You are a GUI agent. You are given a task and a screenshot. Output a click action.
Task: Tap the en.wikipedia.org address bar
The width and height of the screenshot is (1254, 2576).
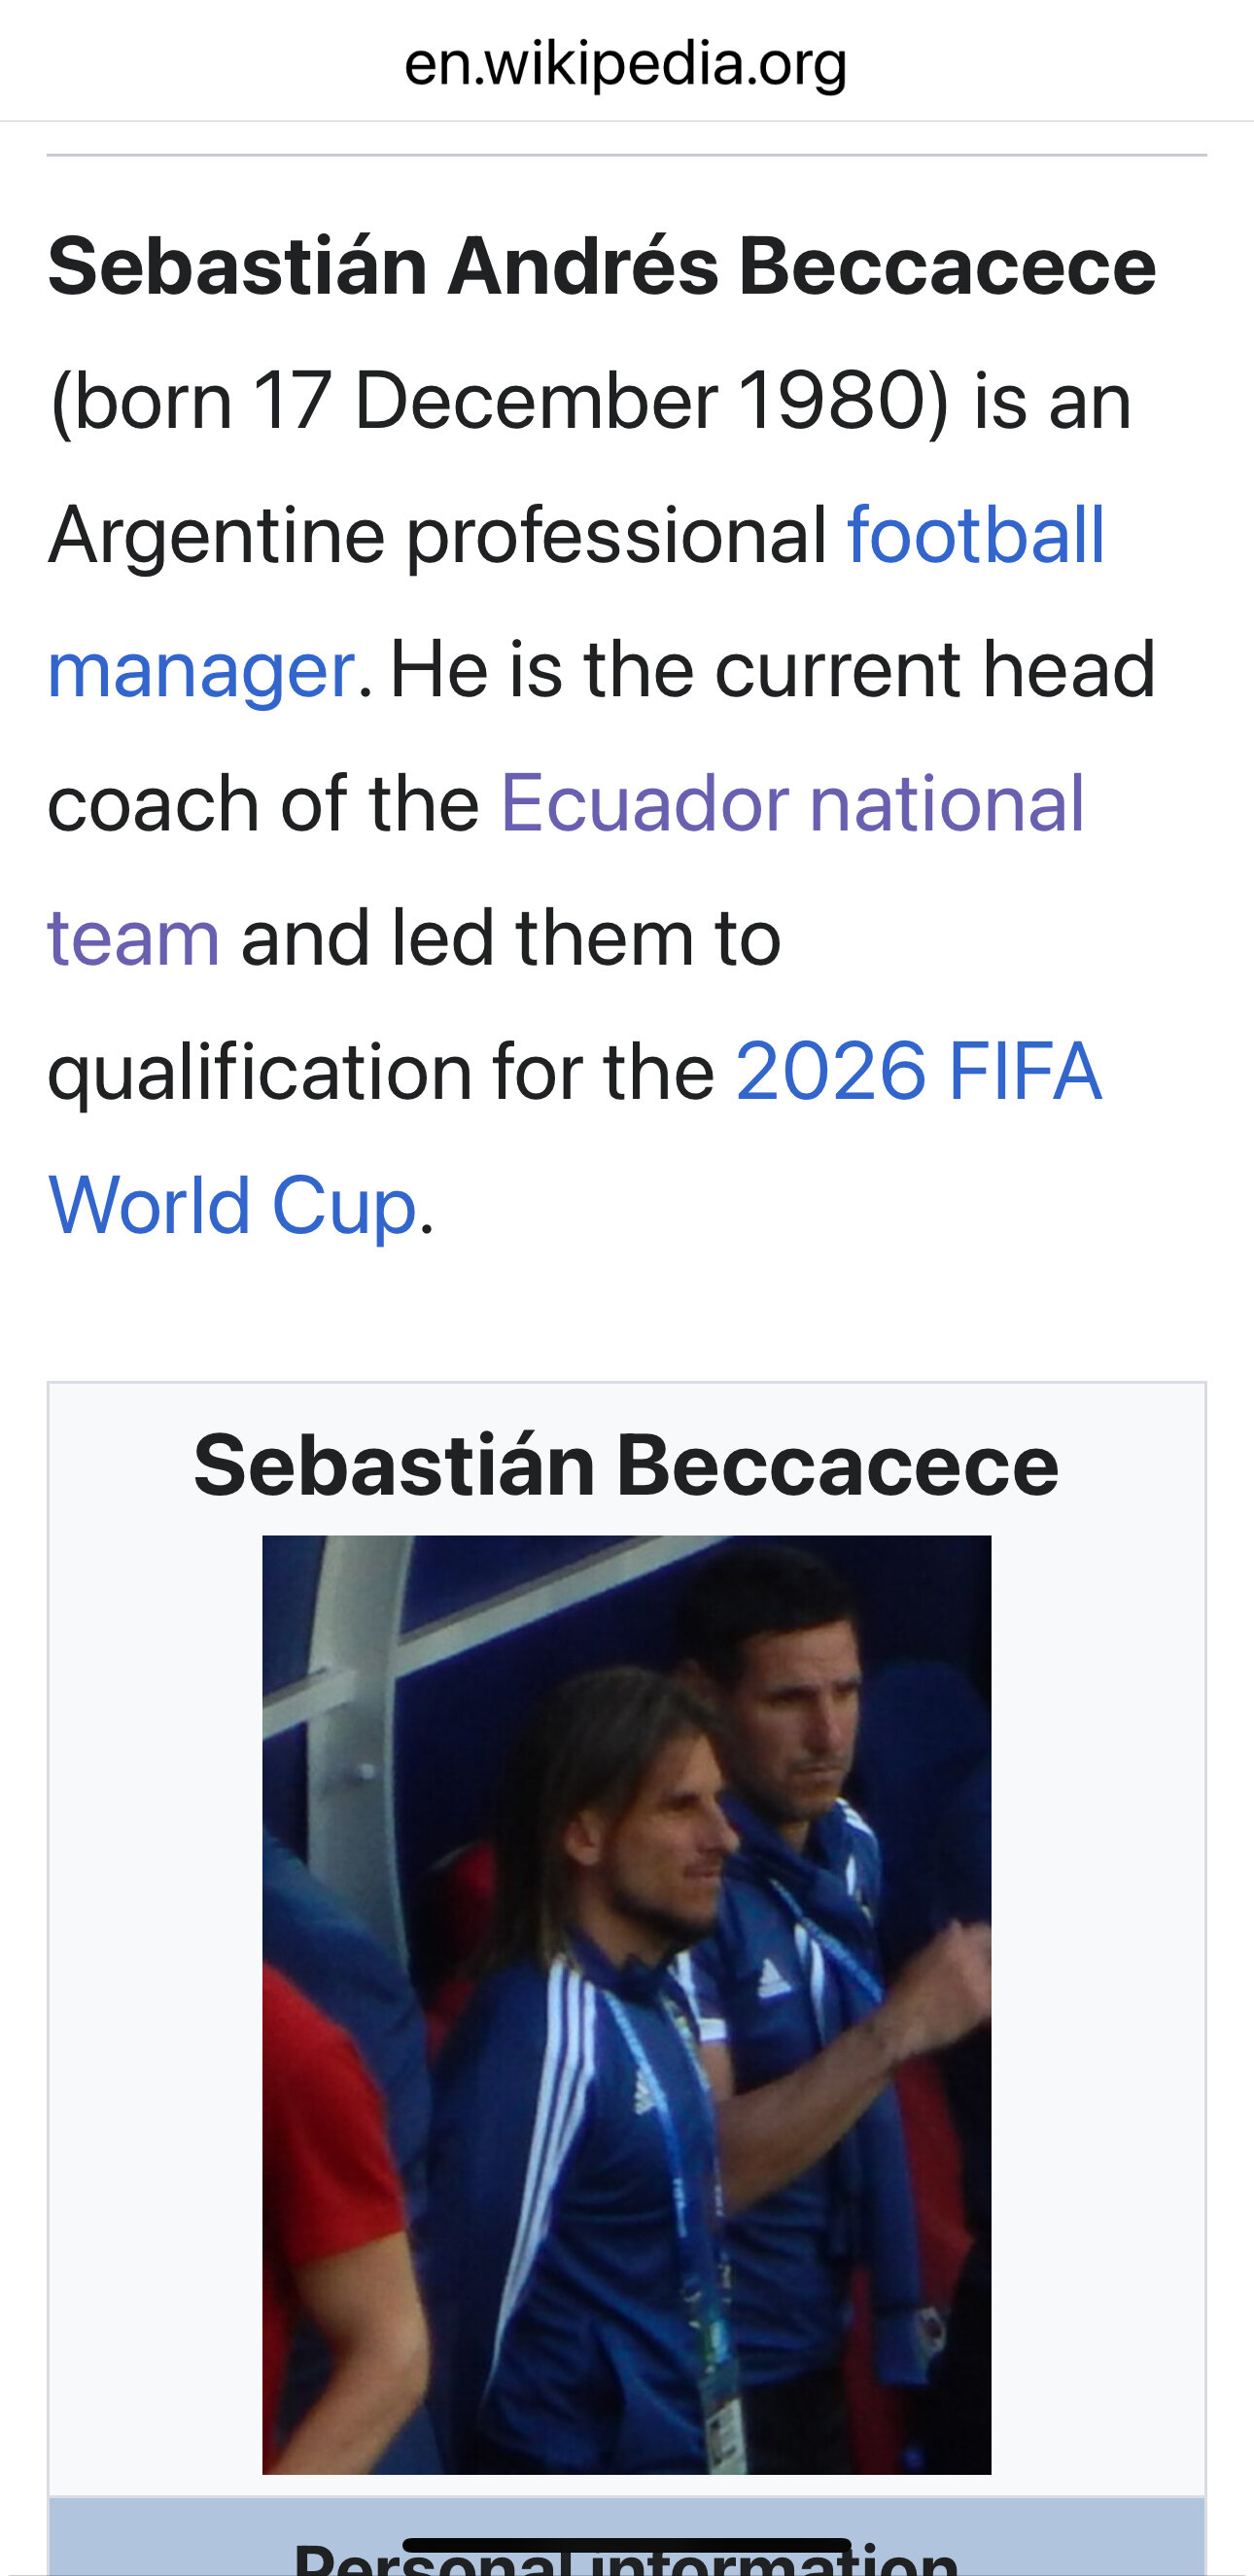tap(626, 62)
